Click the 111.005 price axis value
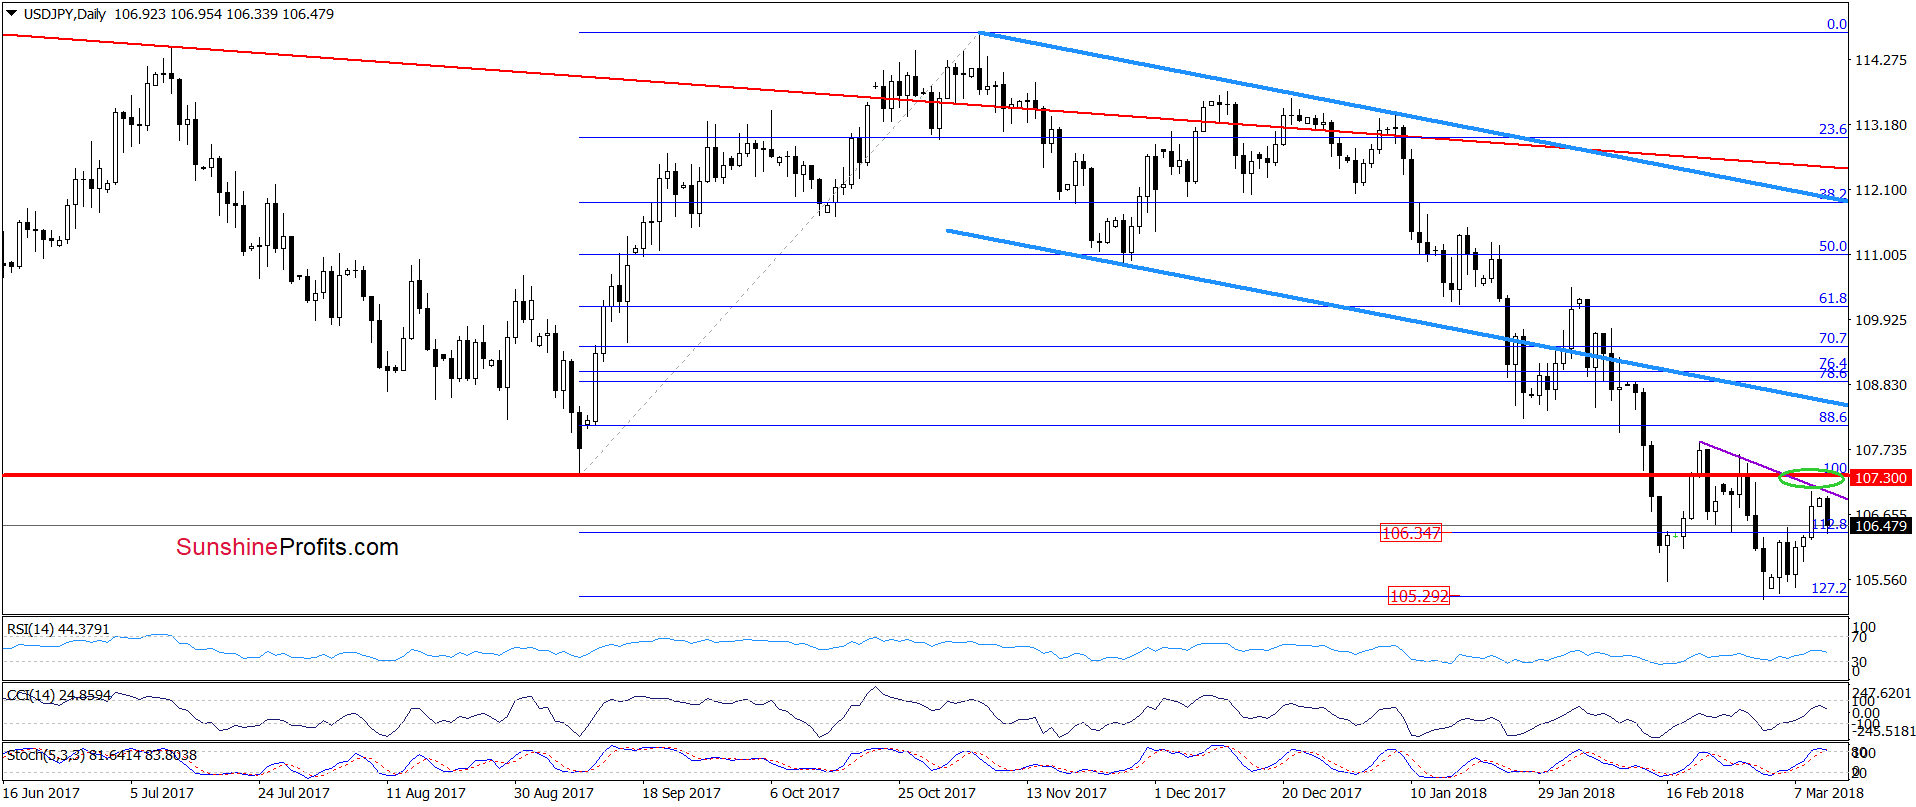The width and height of the screenshot is (1916, 807). click(x=1881, y=255)
